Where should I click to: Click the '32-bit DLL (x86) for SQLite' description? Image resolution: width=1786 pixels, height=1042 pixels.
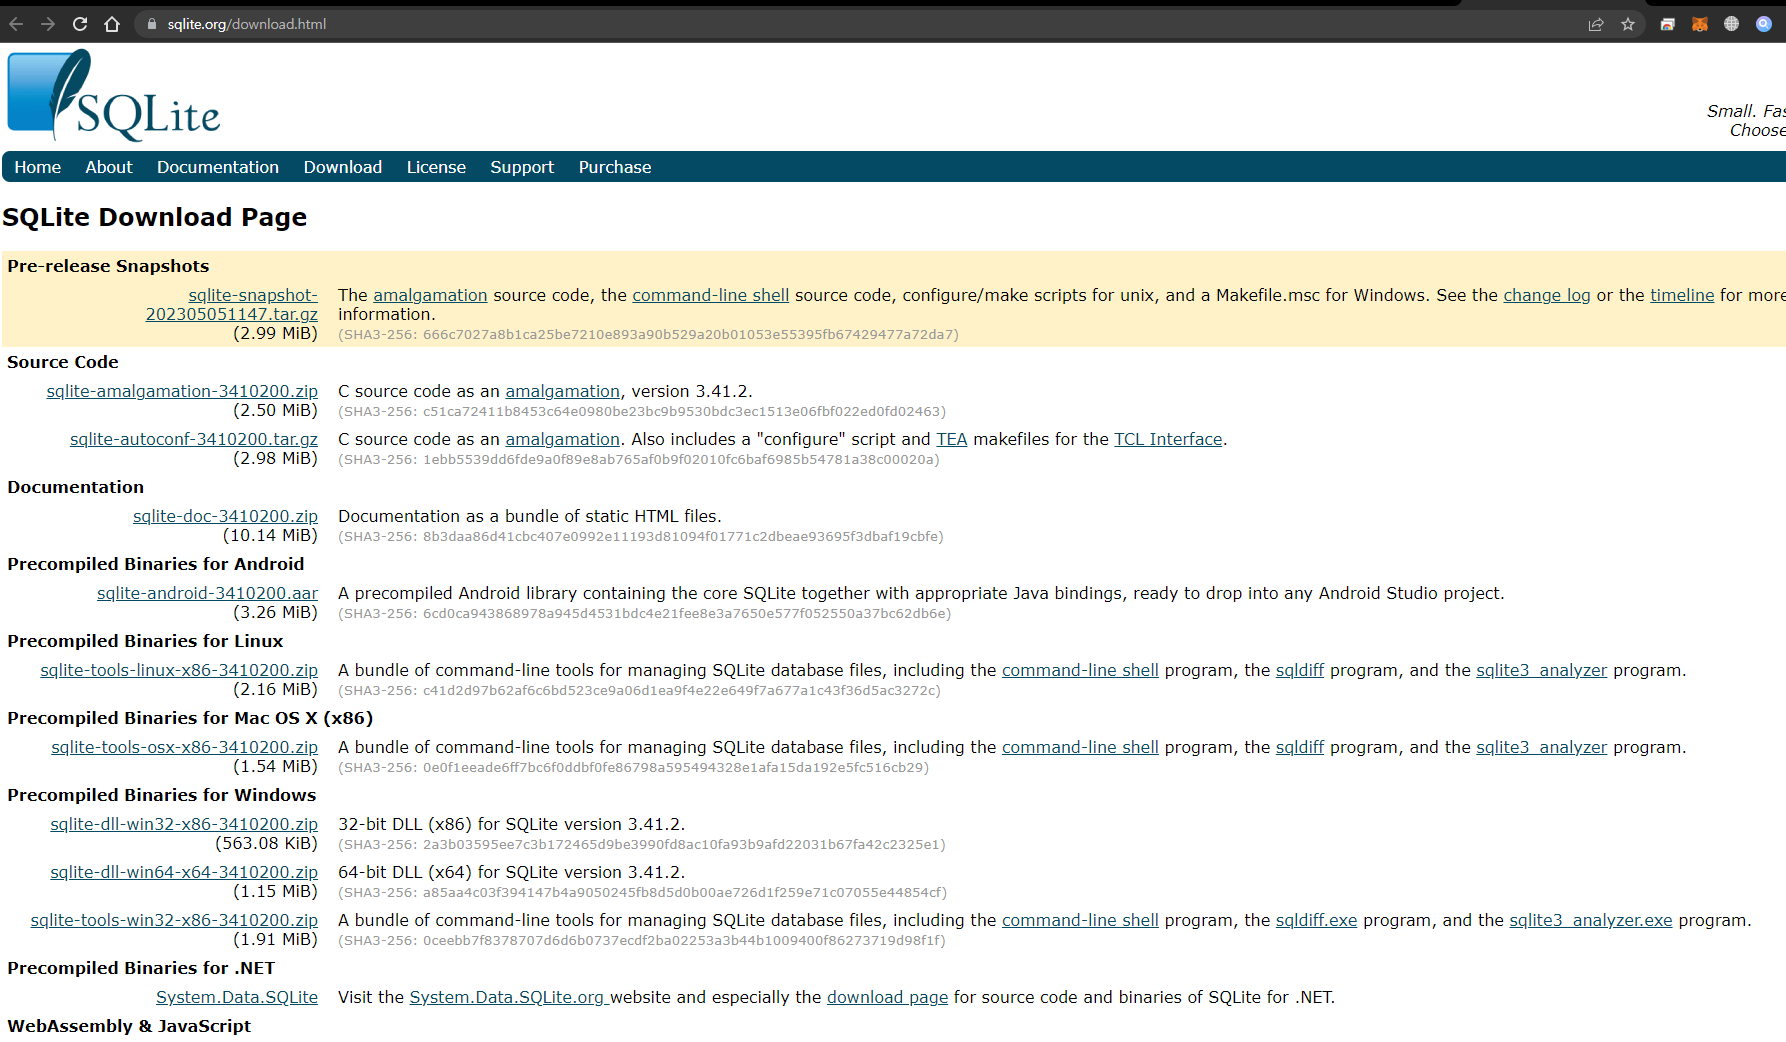tap(511, 824)
